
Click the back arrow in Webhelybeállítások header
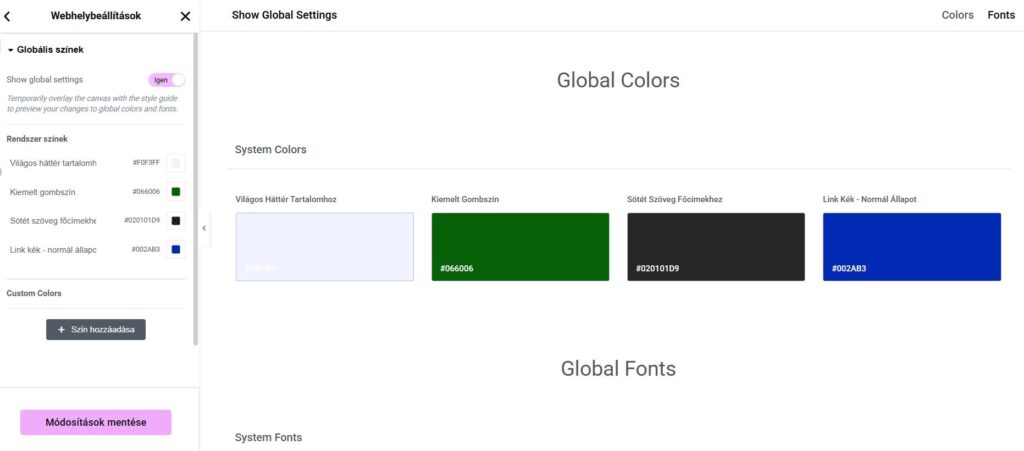8,16
